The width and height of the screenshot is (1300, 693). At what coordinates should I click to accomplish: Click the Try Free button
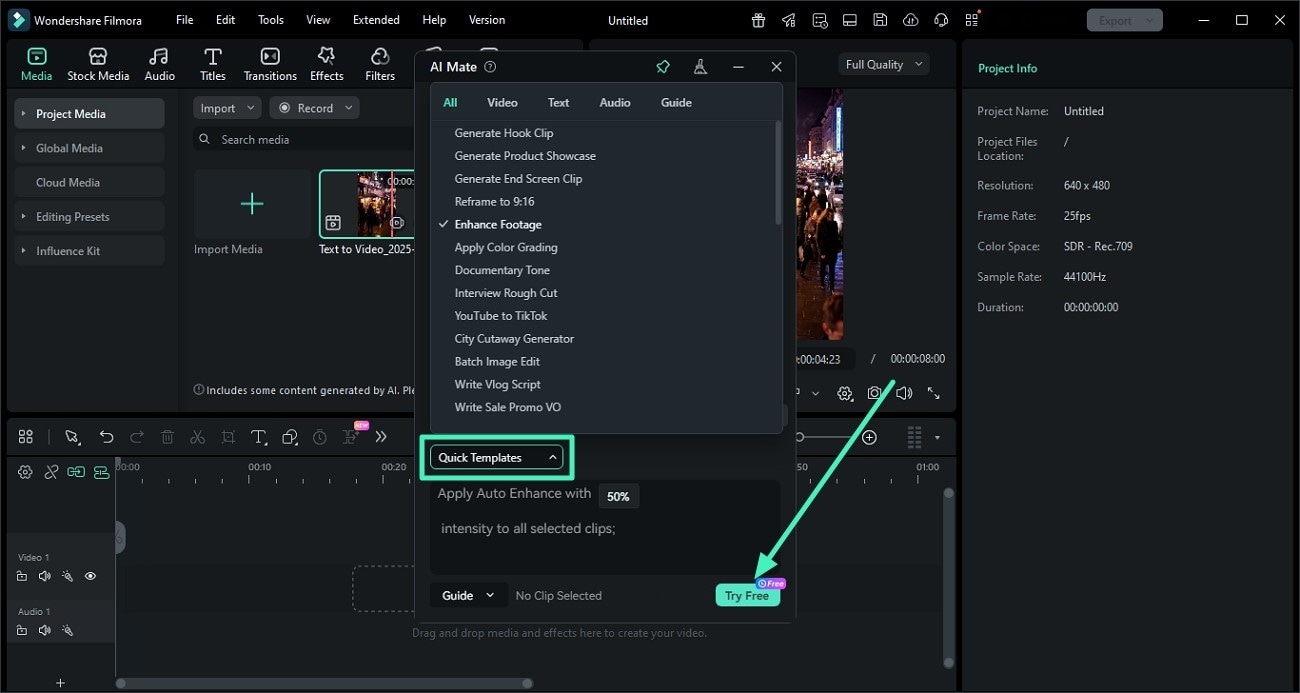747,595
